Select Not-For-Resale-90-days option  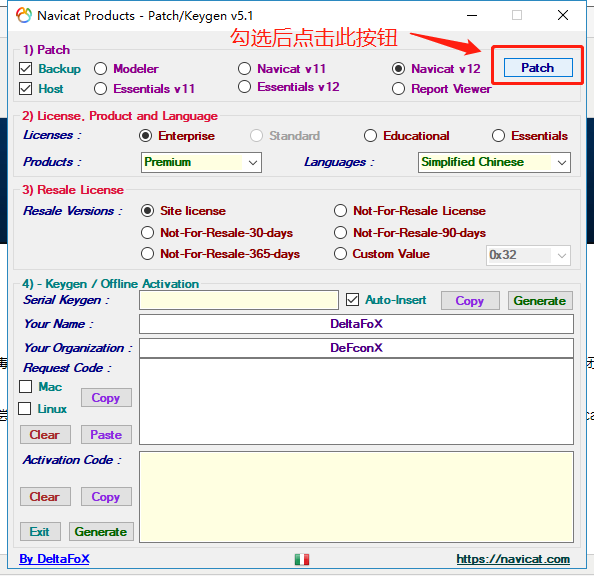pyautogui.click(x=340, y=233)
